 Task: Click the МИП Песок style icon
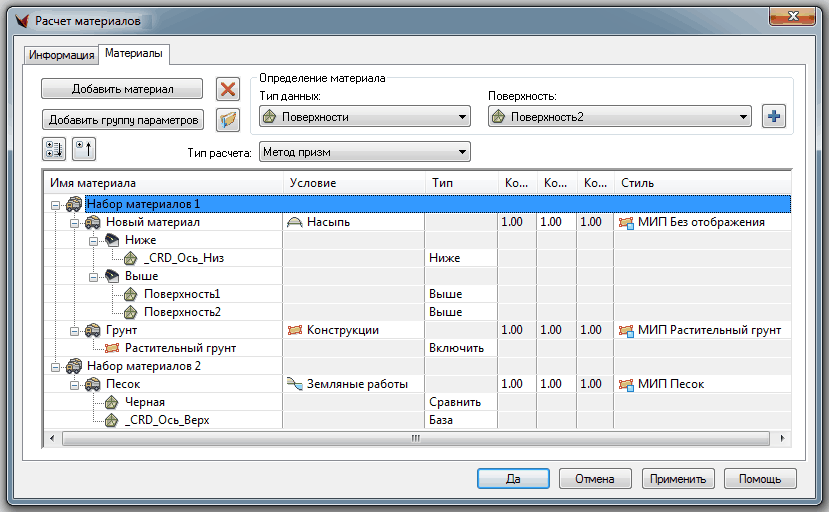click(x=627, y=384)
